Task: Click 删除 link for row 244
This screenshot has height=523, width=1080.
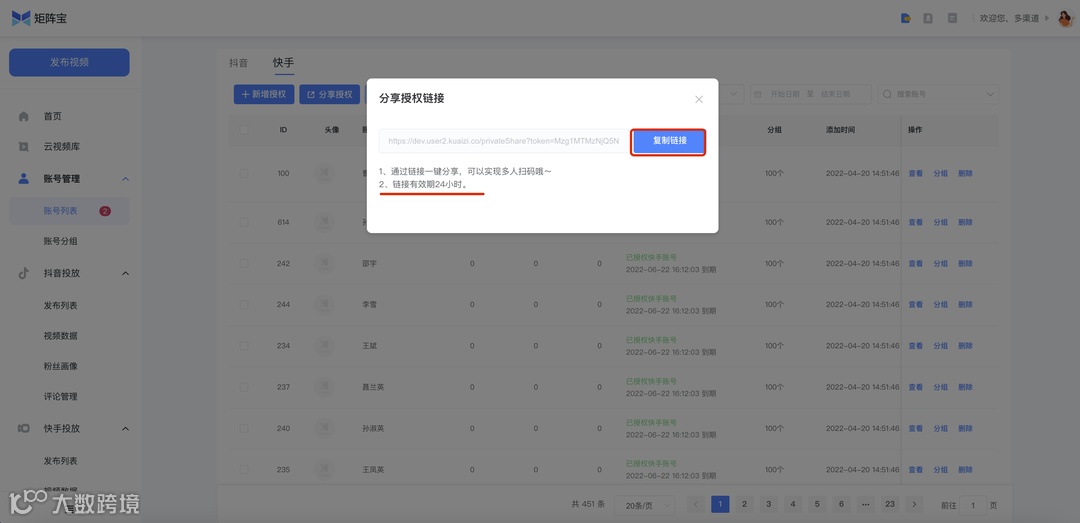Action: (965, 304)
